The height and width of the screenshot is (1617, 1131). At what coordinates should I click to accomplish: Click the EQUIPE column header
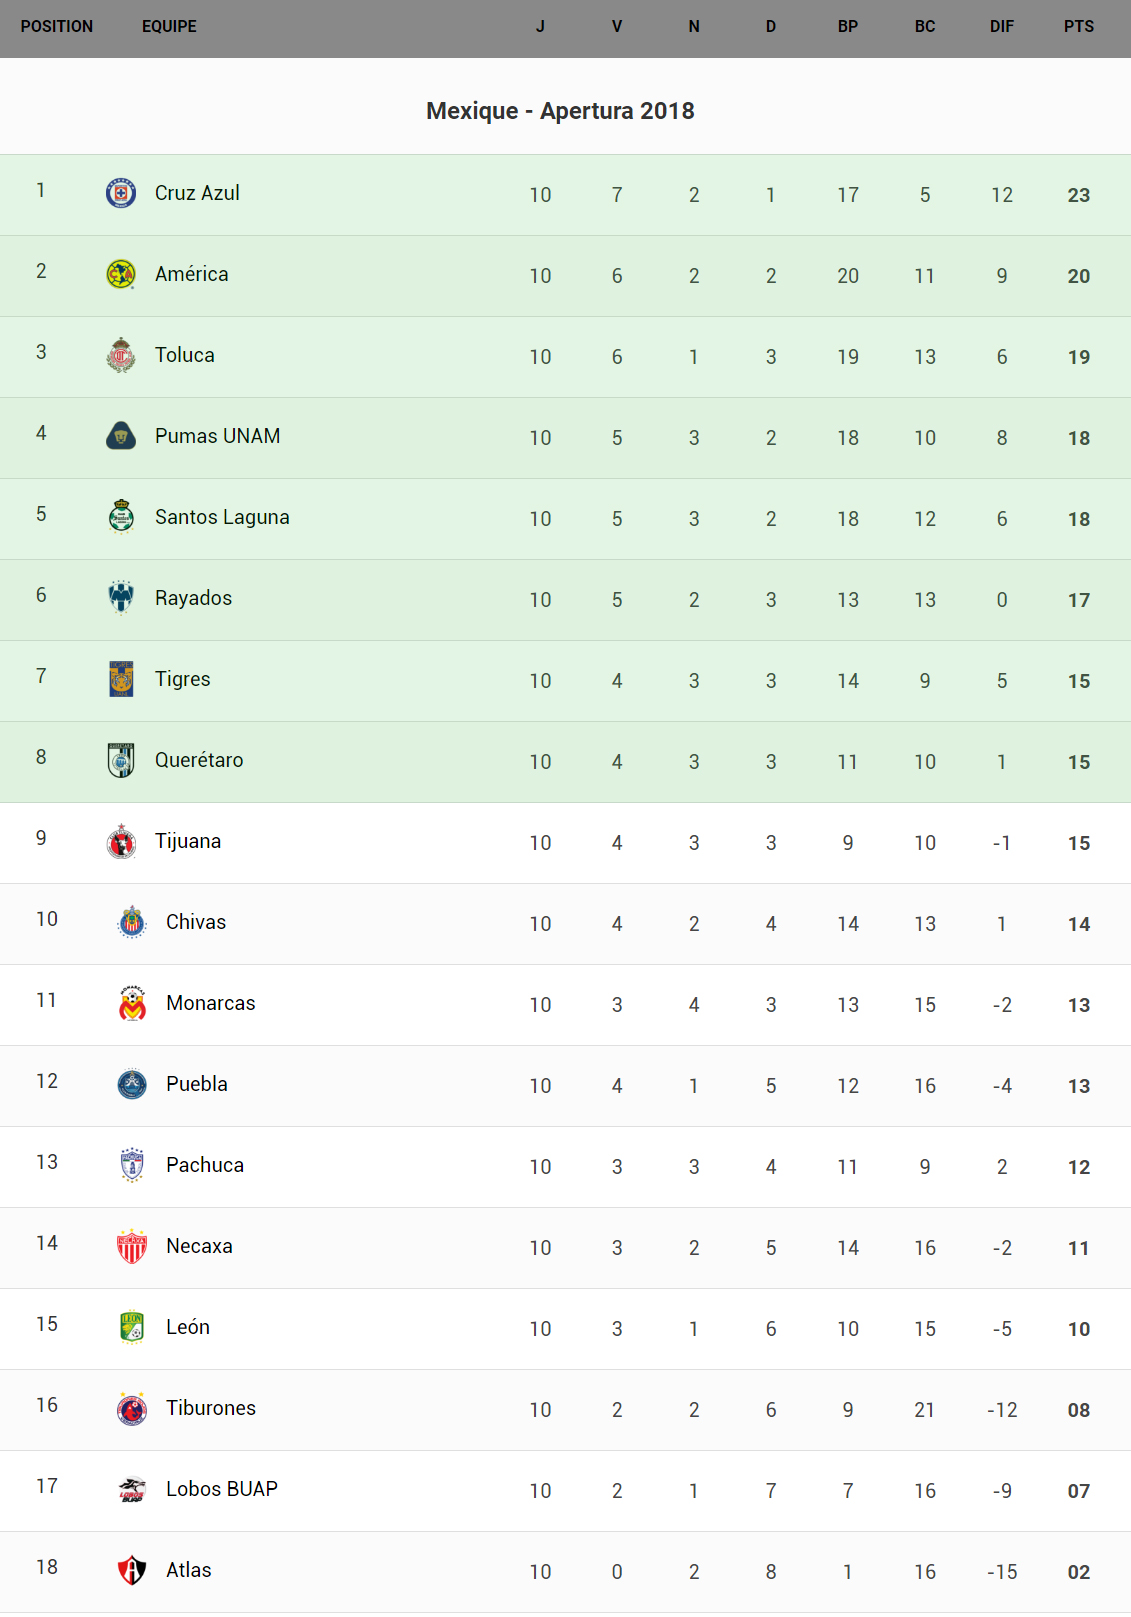[169, 27]
